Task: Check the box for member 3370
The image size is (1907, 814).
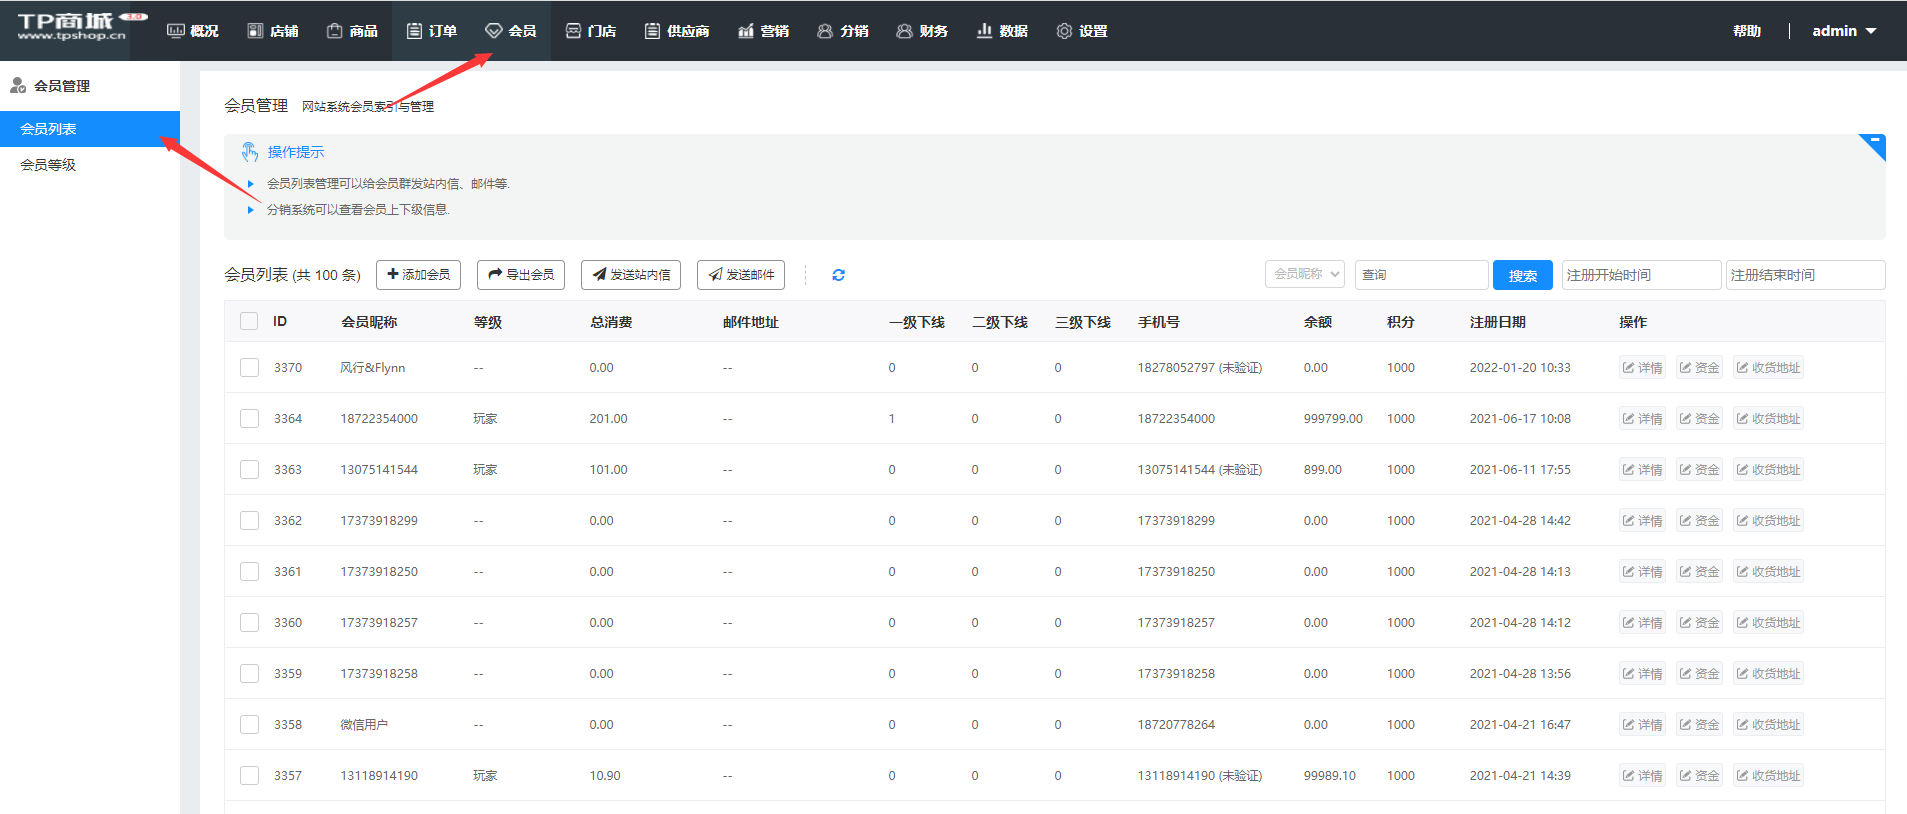Action: click(249, 368)
